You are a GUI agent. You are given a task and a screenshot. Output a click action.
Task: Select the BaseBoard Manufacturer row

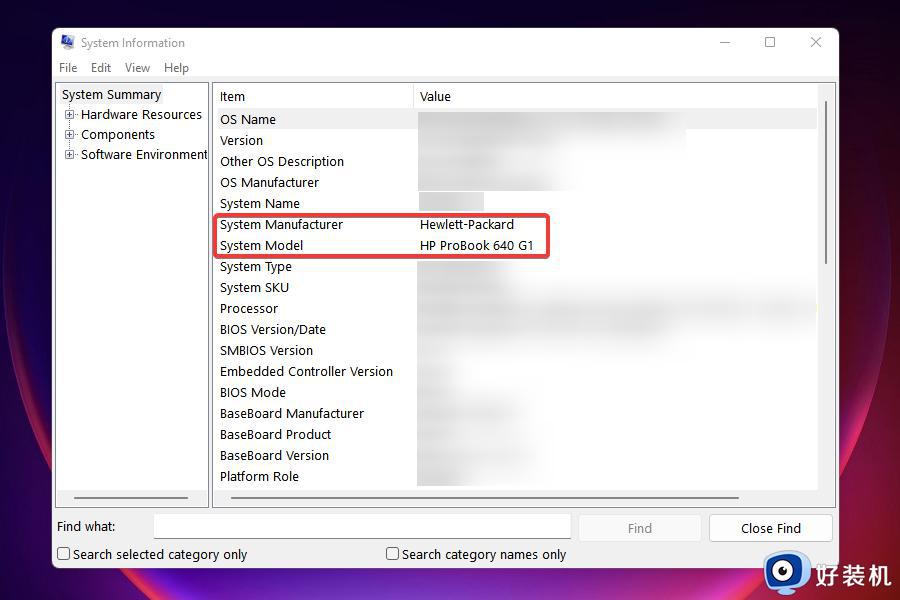click(x=517, y=414)
